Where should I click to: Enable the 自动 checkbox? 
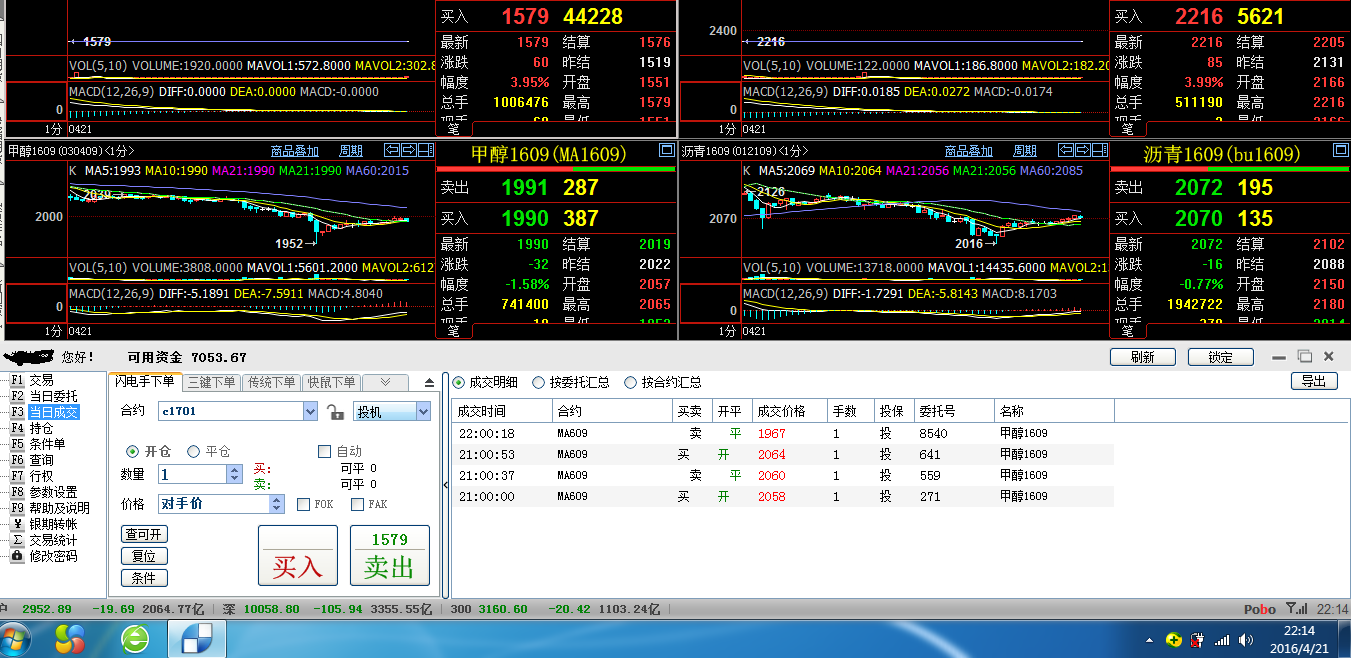pos(324,452)
